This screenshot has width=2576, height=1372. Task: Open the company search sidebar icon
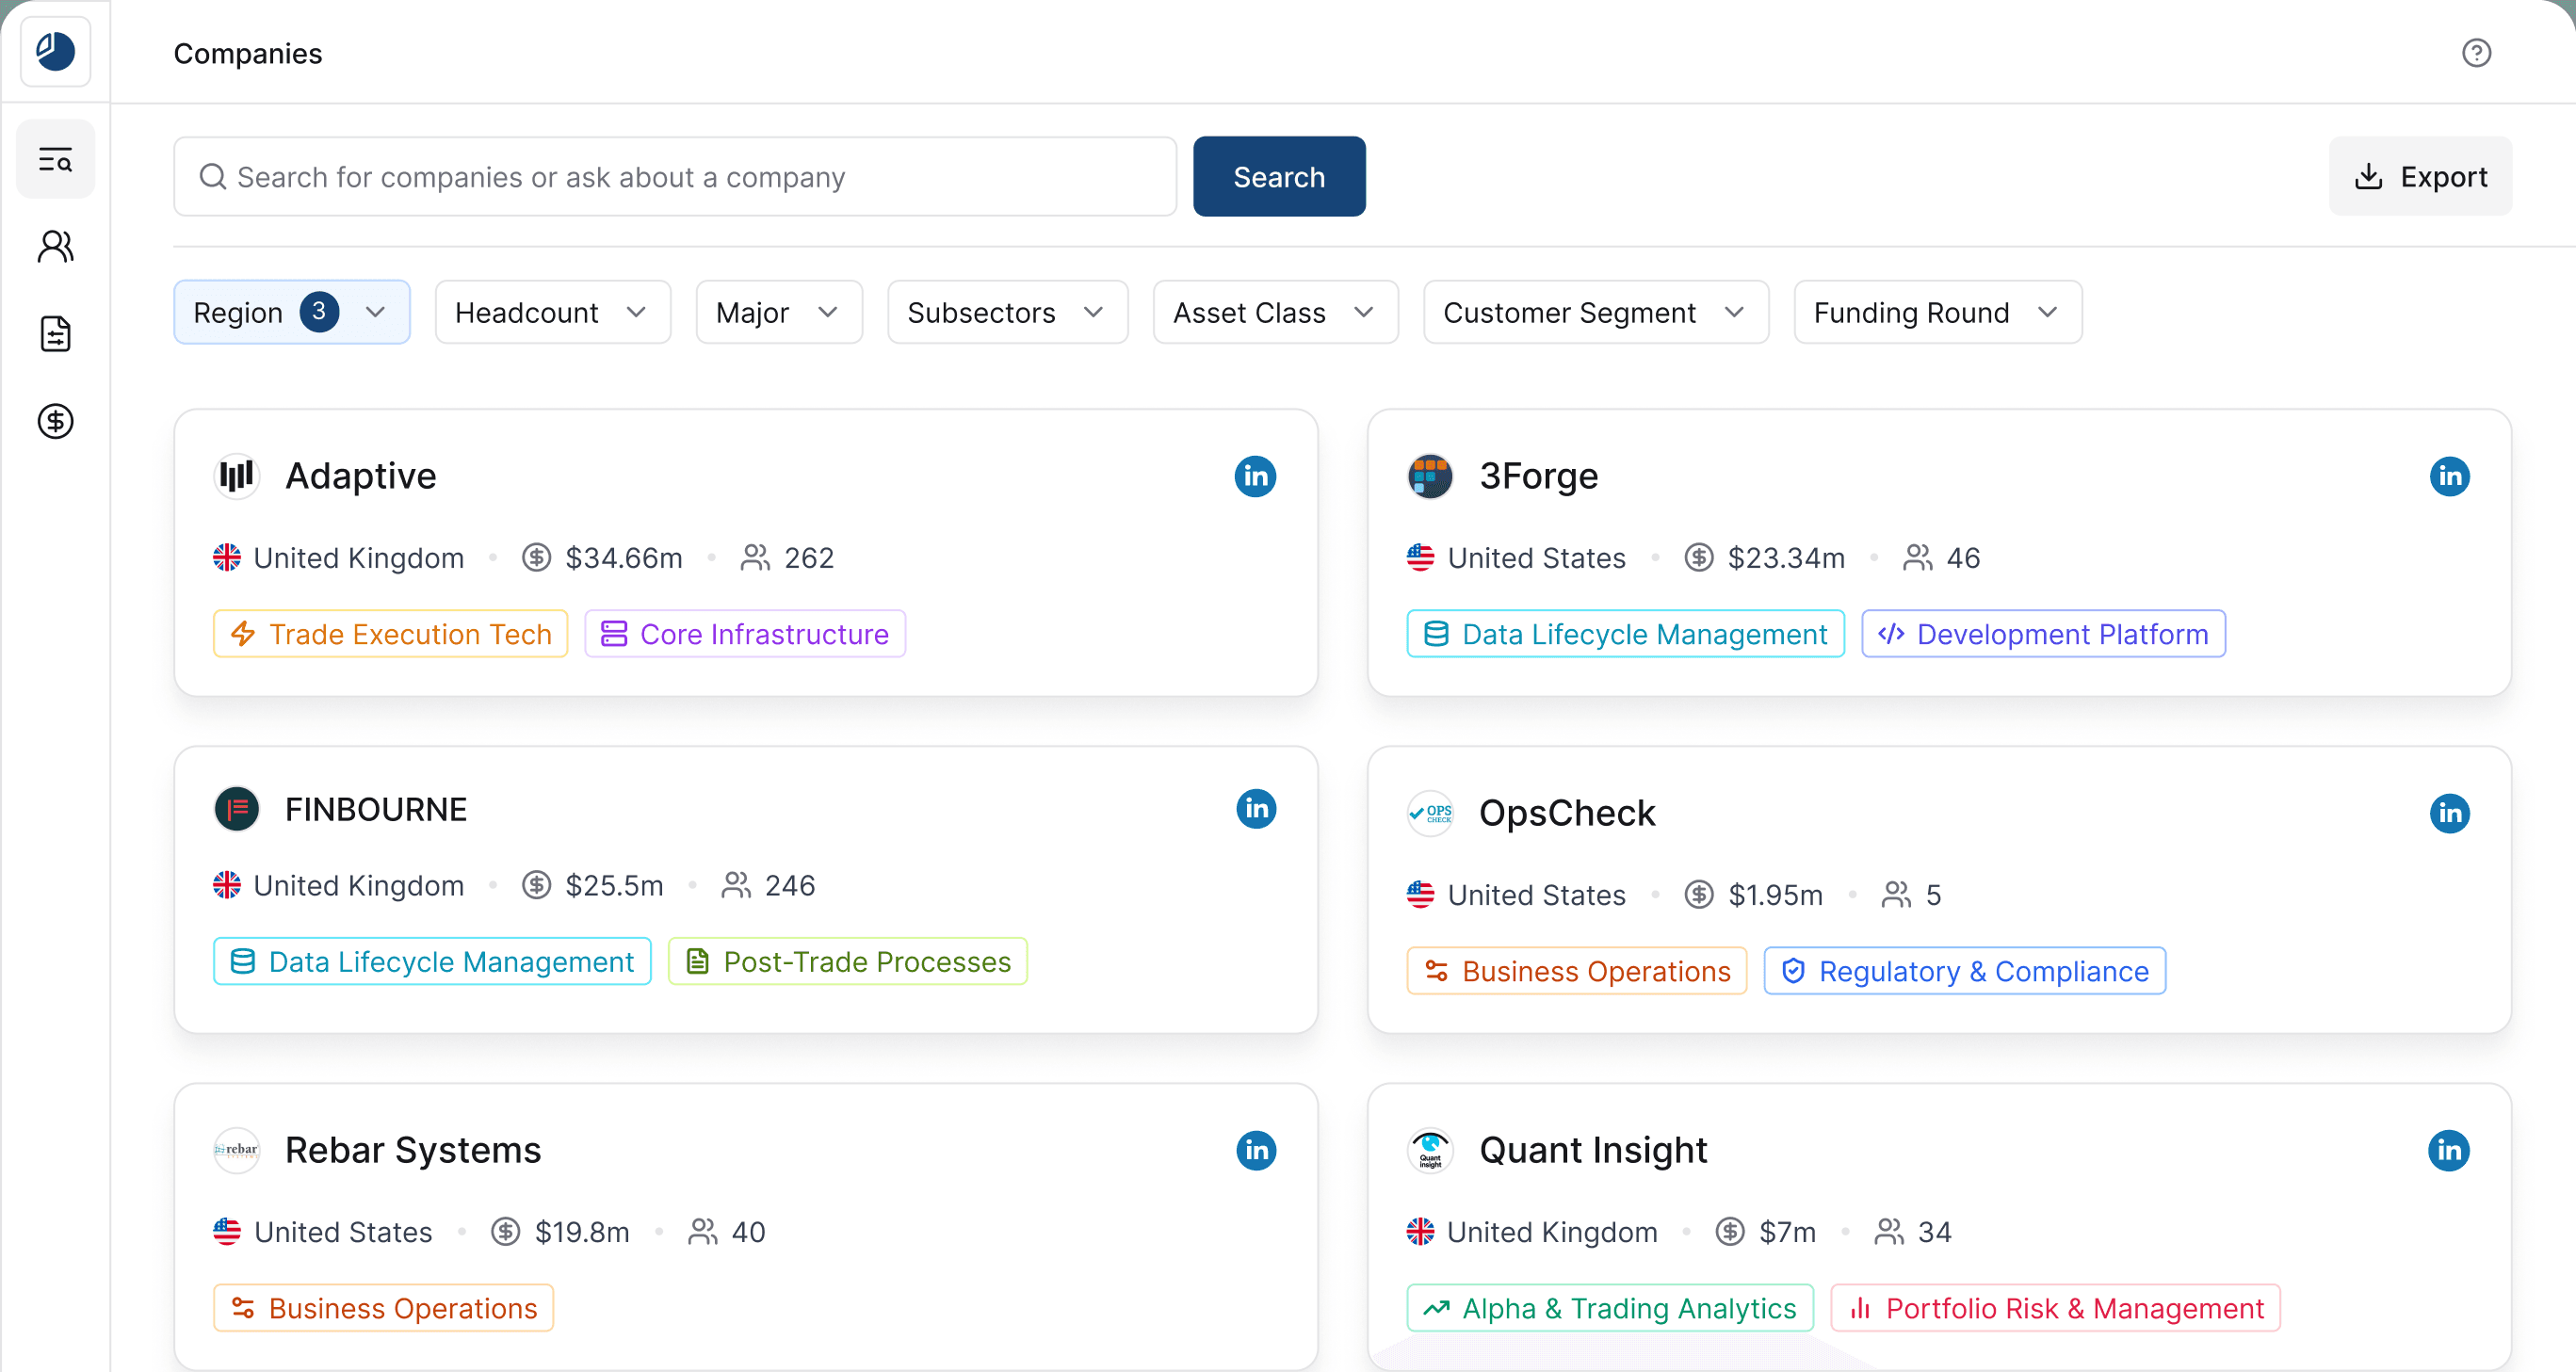point(55,159)
